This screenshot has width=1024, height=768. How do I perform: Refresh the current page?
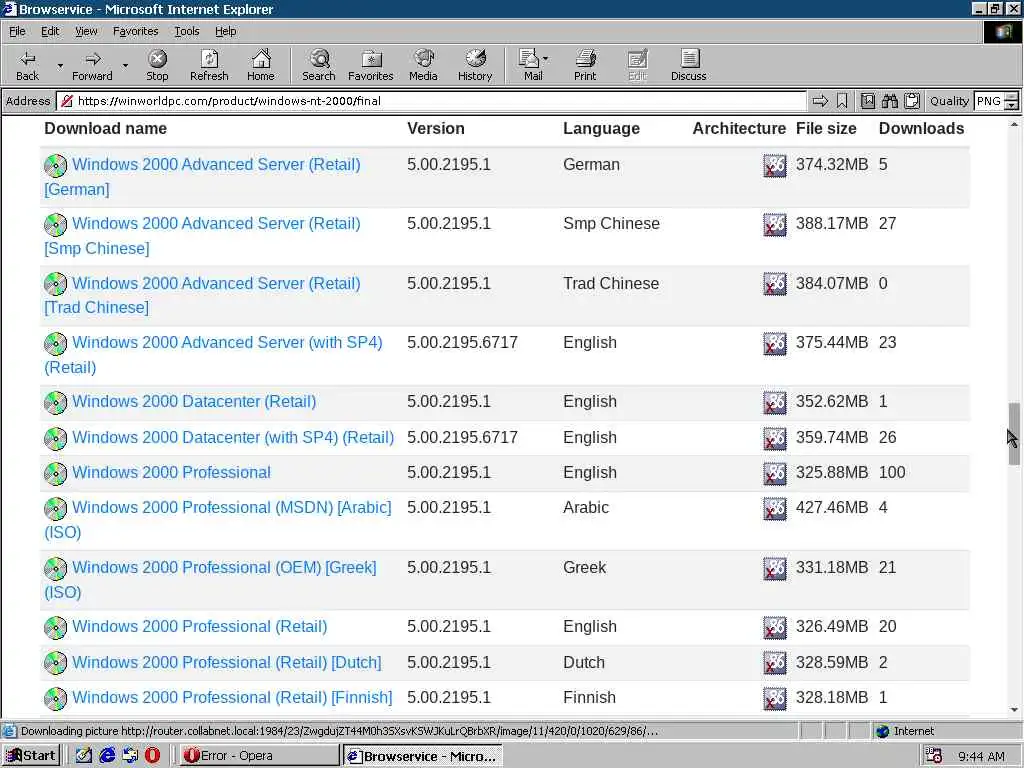tap(209, 65)
